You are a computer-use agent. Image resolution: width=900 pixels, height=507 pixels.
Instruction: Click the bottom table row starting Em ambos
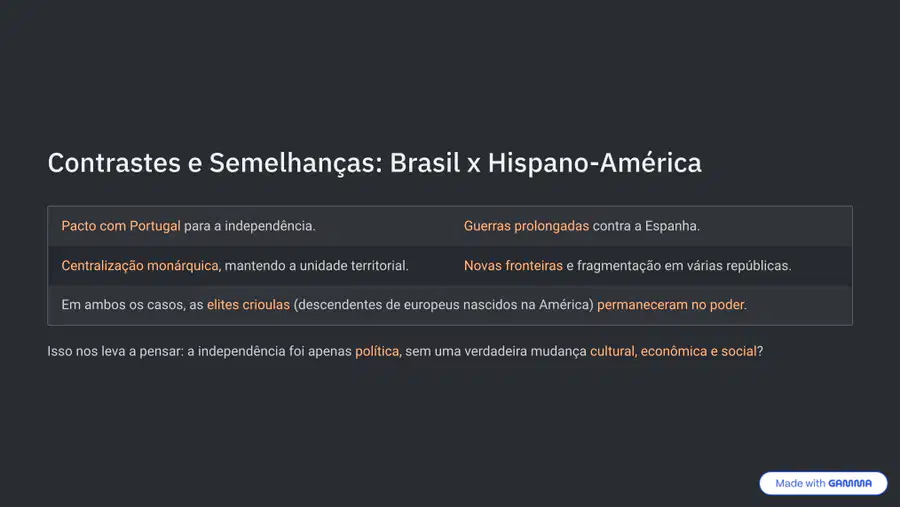coord(450,305)
